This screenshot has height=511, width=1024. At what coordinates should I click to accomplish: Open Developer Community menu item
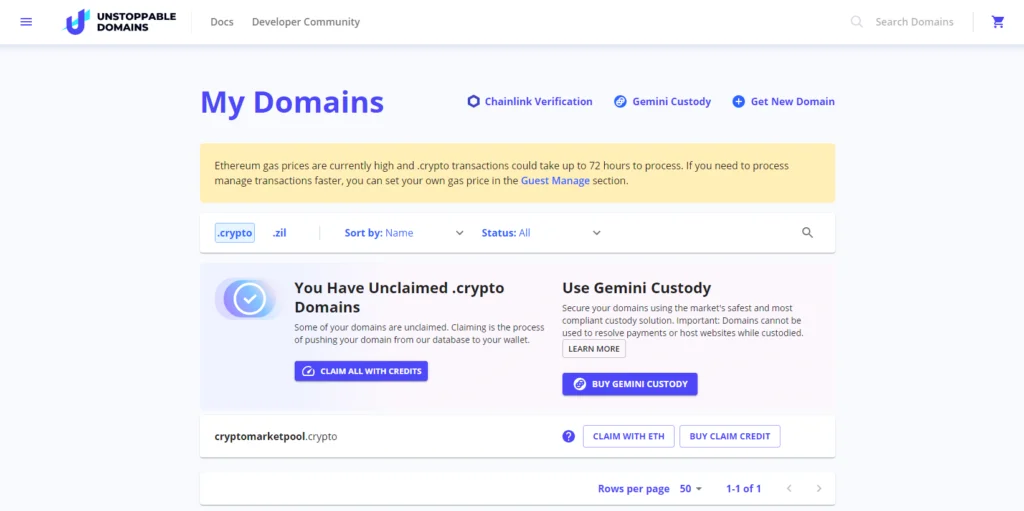pos(306,22)
